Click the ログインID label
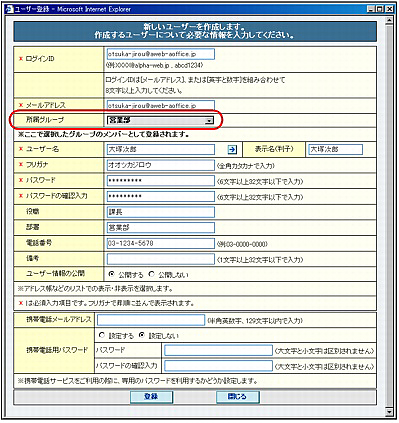Image resolution: width=399 pixels, height=423 pixels. point(40,59)
